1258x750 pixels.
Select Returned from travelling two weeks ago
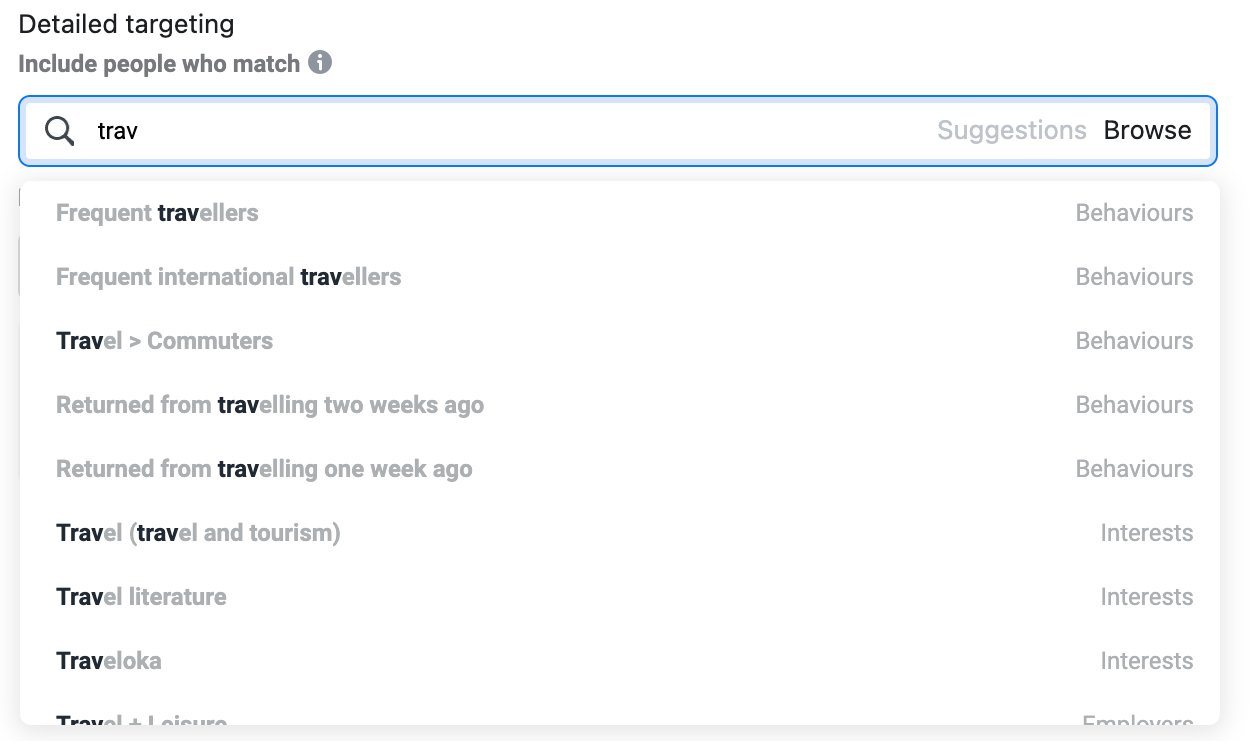click(271, 404)
